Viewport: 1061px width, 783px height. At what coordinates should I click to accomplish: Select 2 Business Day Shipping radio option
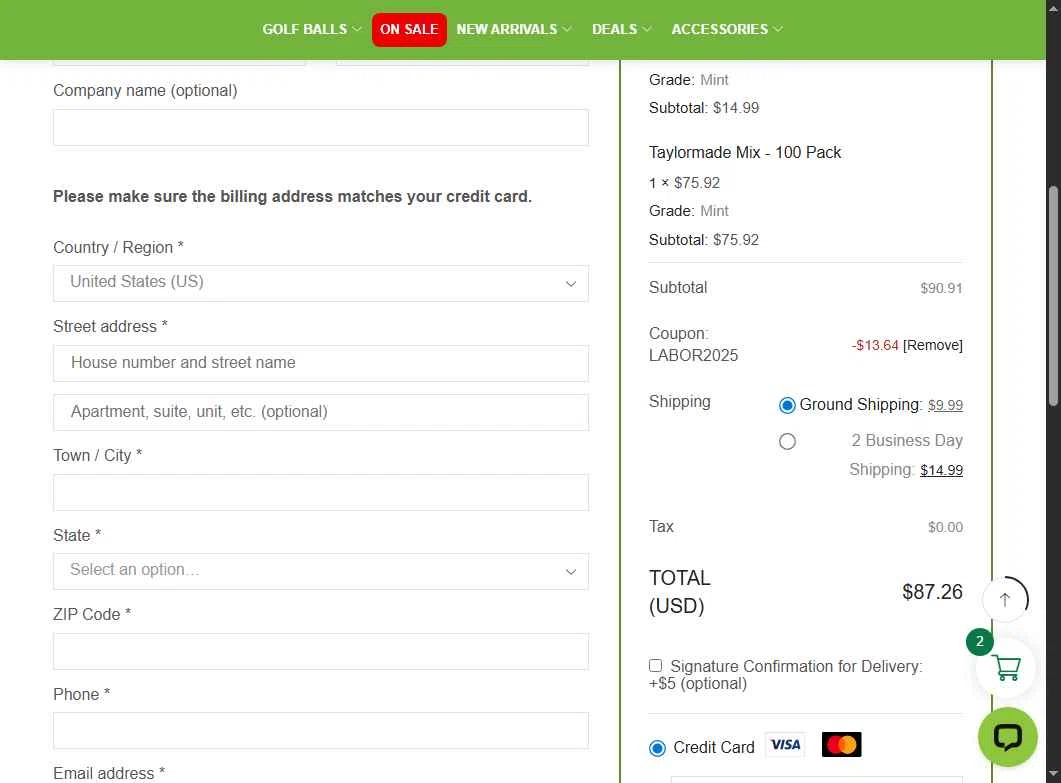pyautogui.click(x=786, y=441)
